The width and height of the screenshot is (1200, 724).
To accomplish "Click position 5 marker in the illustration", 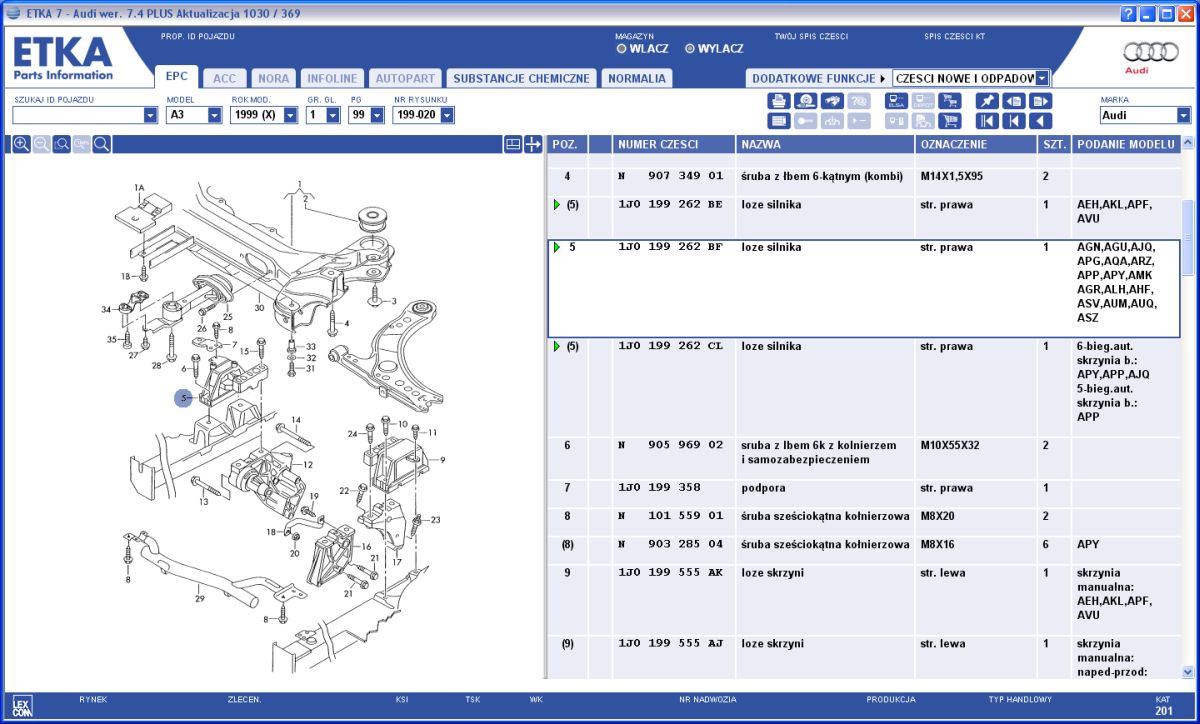I will 184,398.
